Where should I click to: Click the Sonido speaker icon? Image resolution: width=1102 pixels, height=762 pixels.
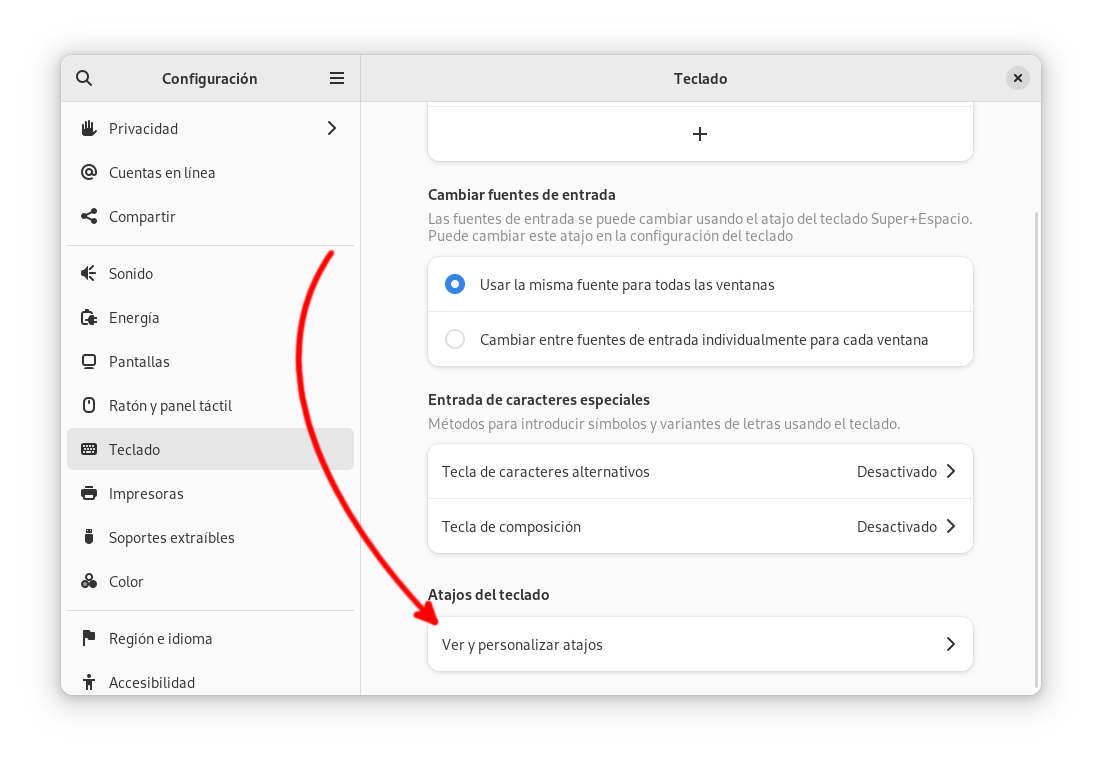click(x=89, y=273)
